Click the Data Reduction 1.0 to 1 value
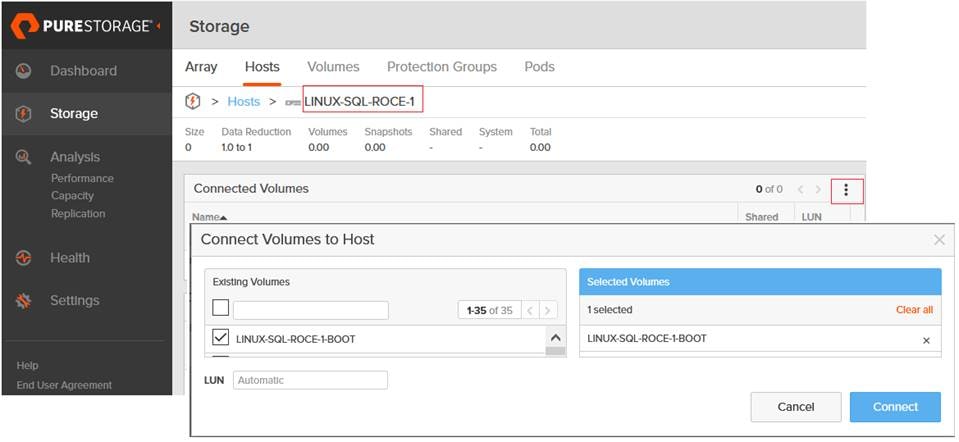This screenshot has width=959, height=442. point(236,147)
